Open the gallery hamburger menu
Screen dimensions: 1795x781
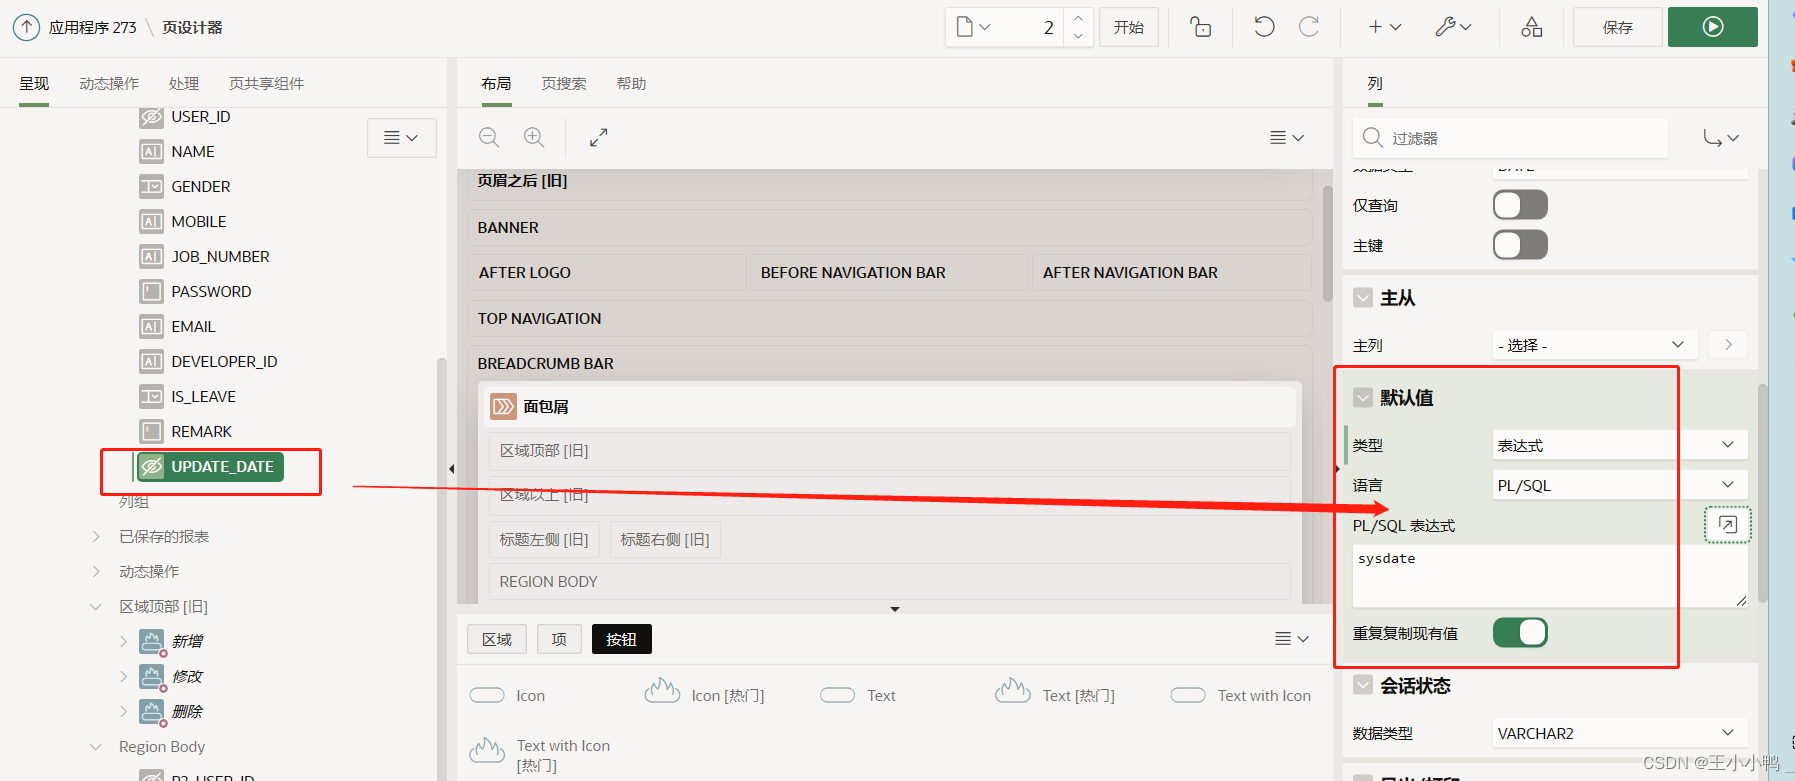tap(1292, 638)
